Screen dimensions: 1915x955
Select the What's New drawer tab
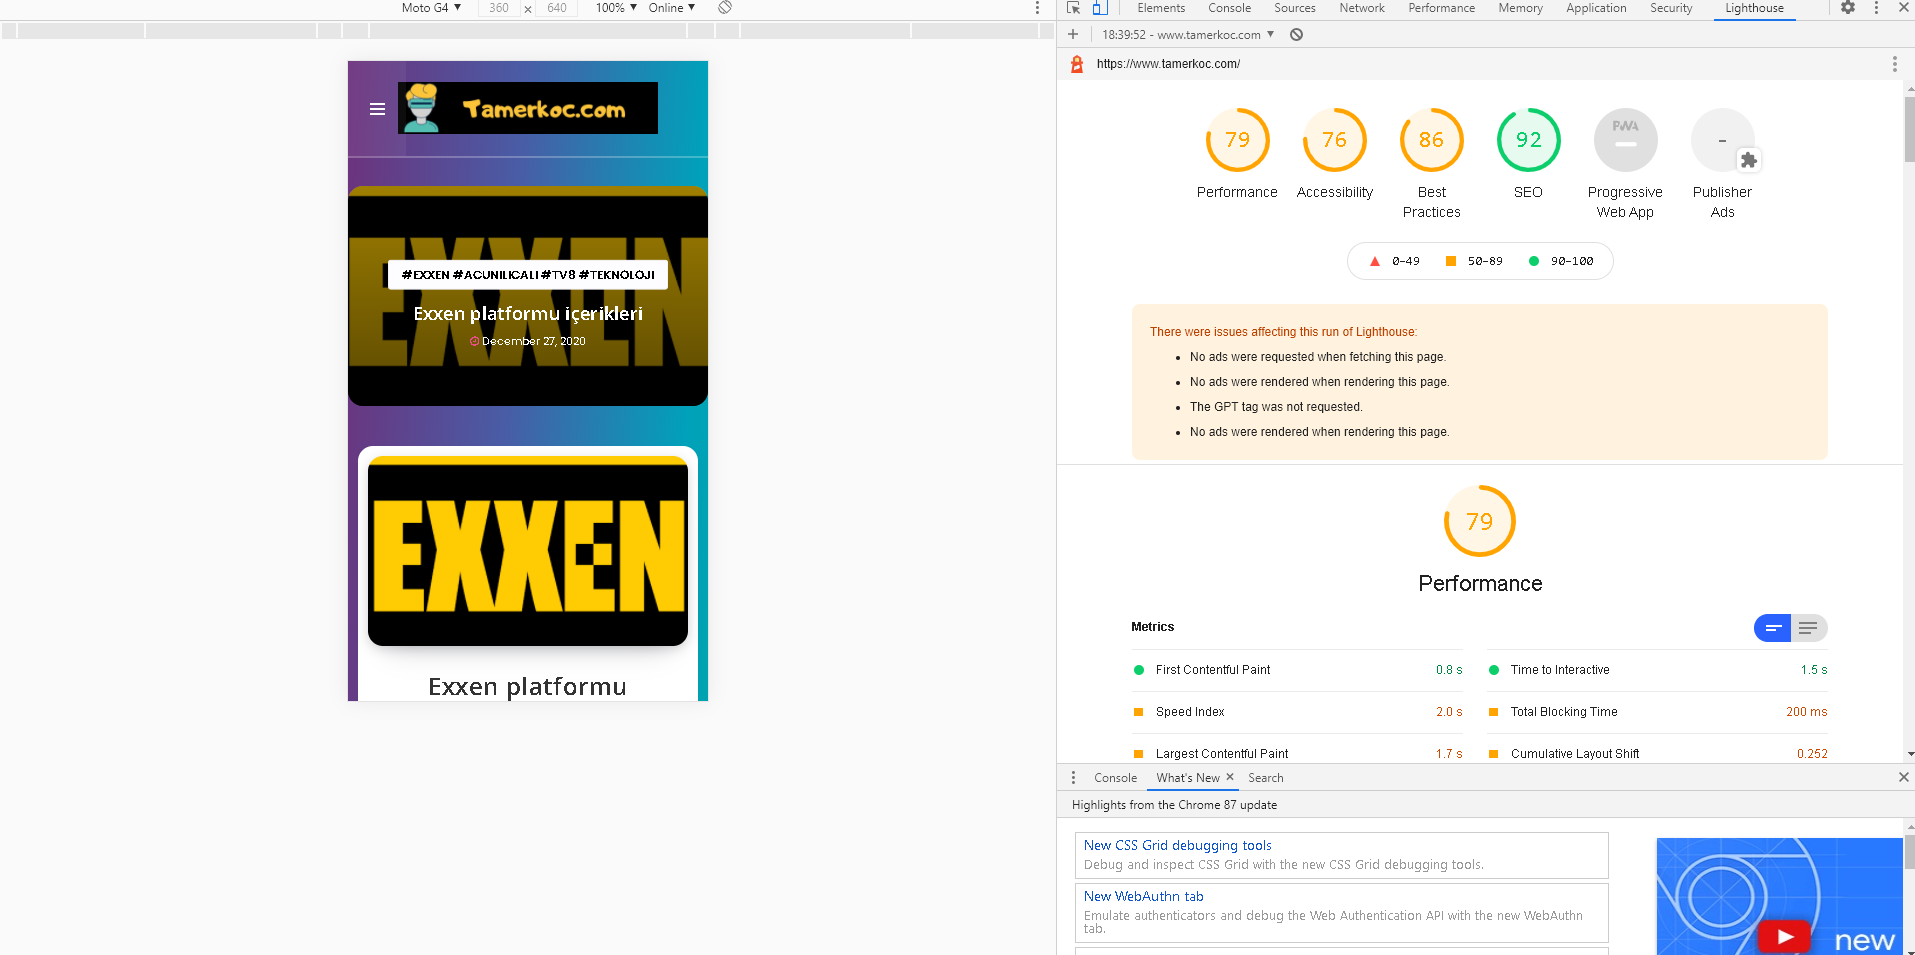click(x=1187, y=778)
